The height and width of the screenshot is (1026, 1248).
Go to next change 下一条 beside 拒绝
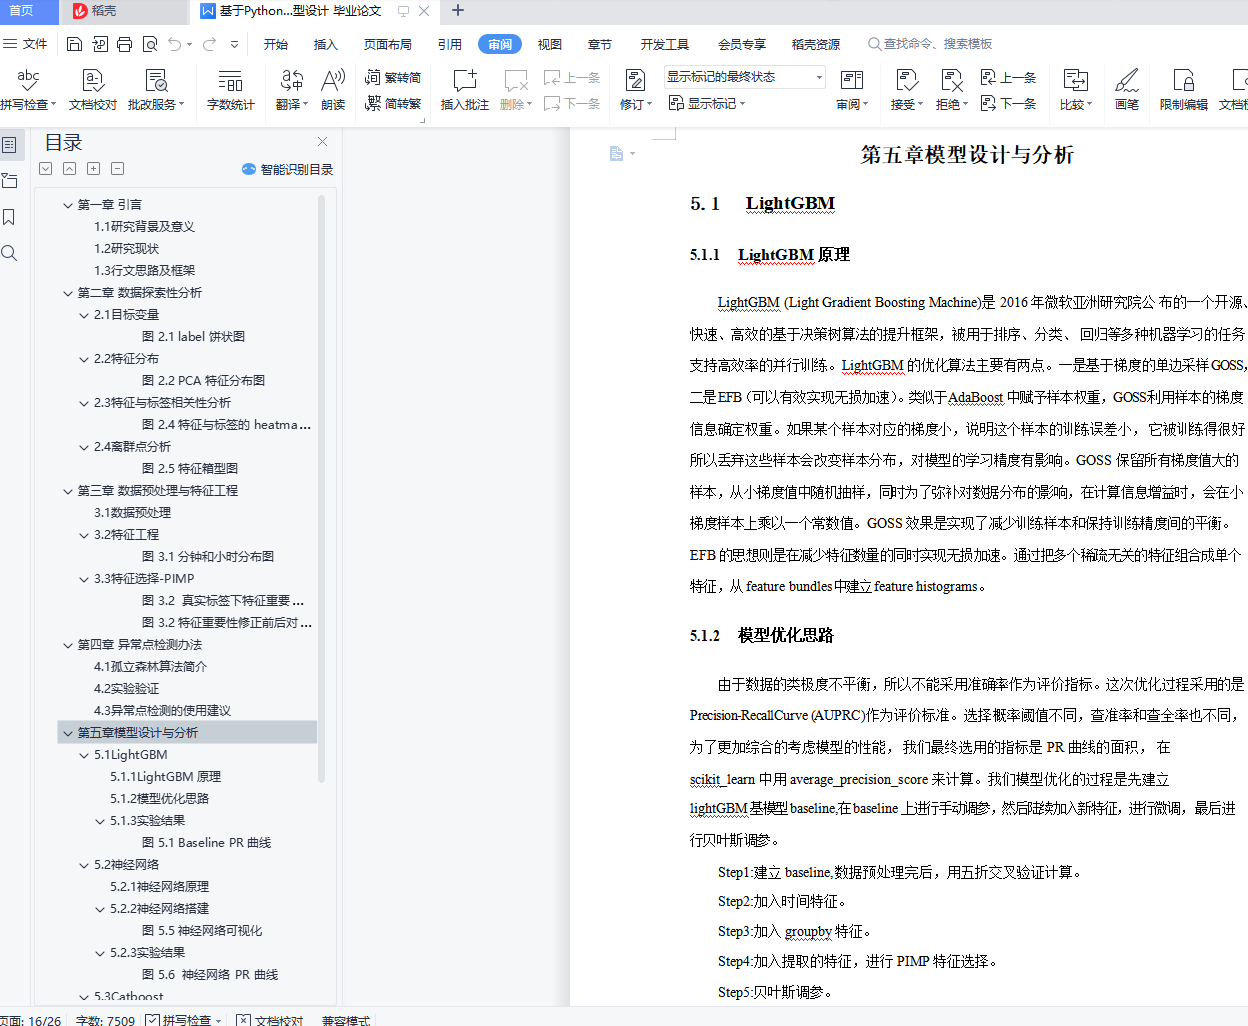1008,103
